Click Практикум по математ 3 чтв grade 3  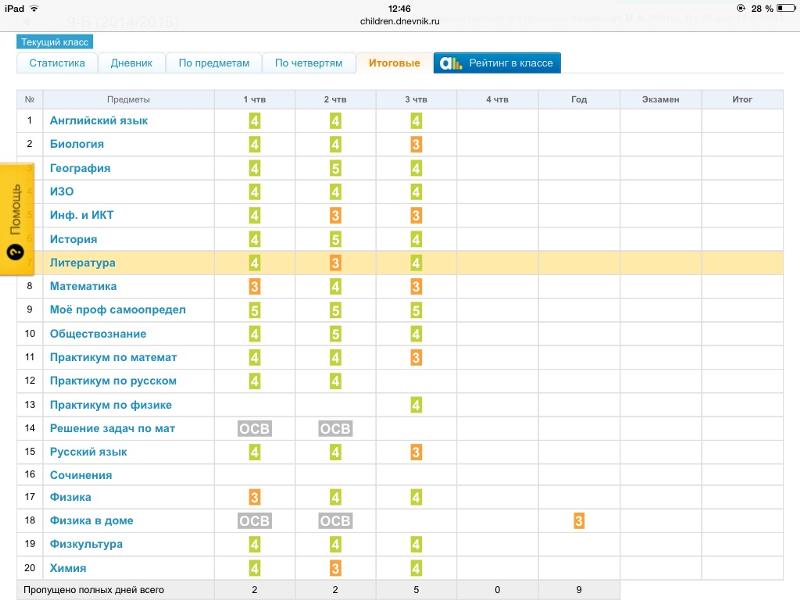pyautogui.click(x=416, y=357)
